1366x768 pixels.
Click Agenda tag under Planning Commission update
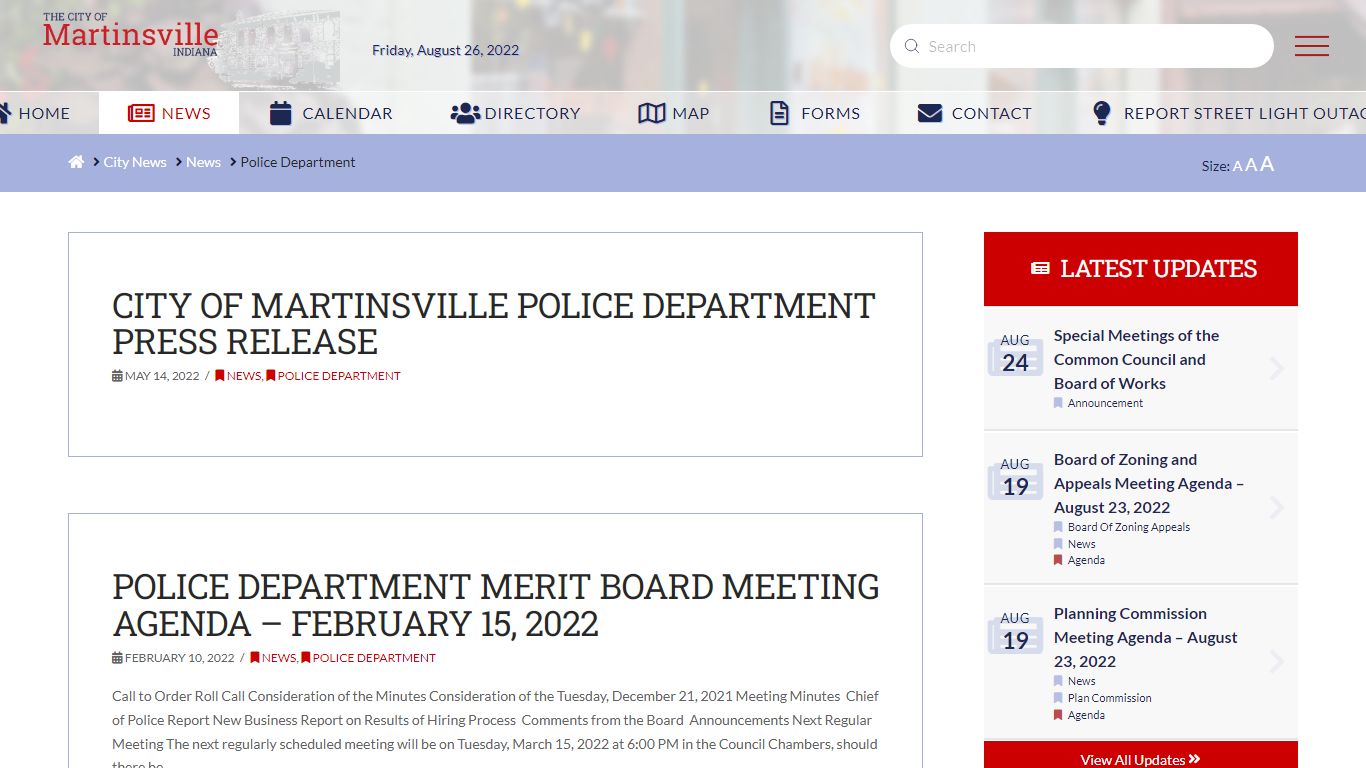[1086, 715]
